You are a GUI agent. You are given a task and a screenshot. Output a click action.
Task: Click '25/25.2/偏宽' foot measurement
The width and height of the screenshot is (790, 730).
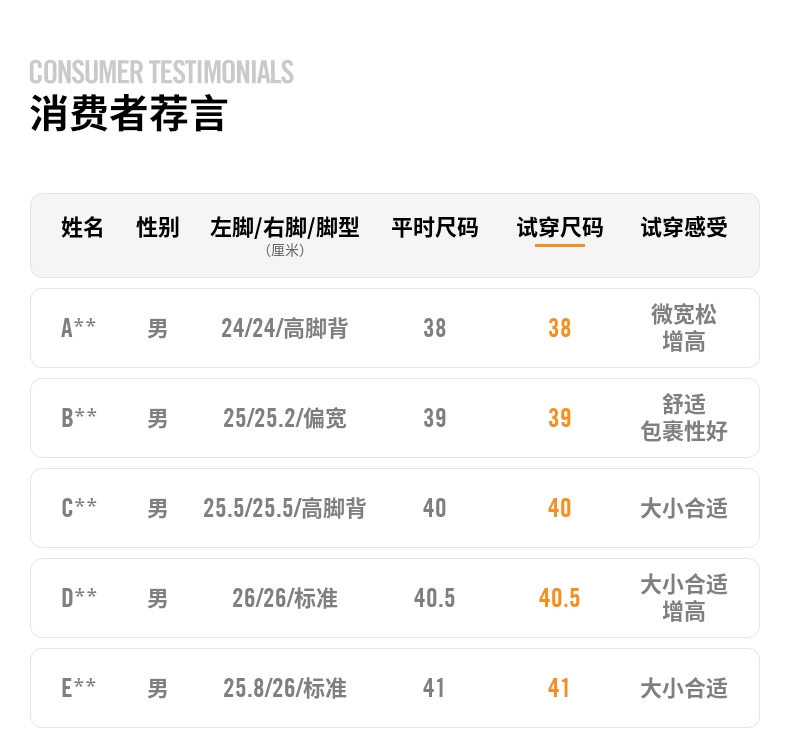coord(285,418)
